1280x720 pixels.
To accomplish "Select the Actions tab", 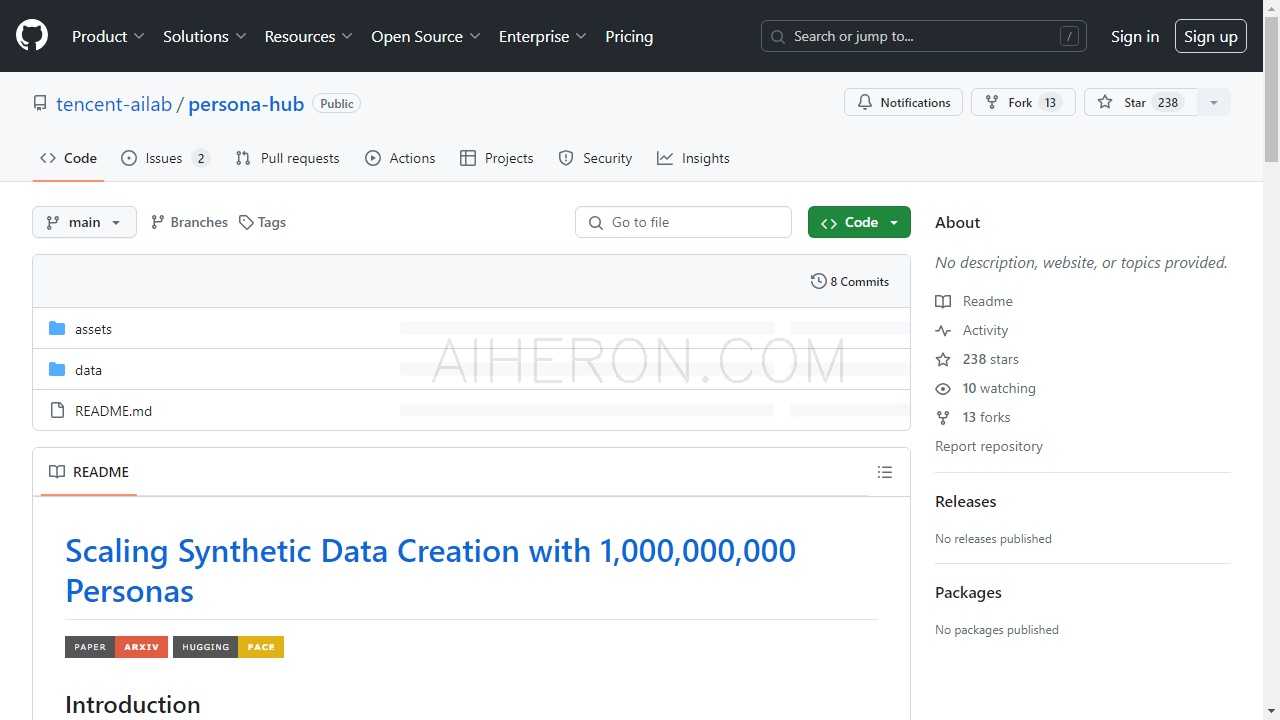I will tap(400, 158).
